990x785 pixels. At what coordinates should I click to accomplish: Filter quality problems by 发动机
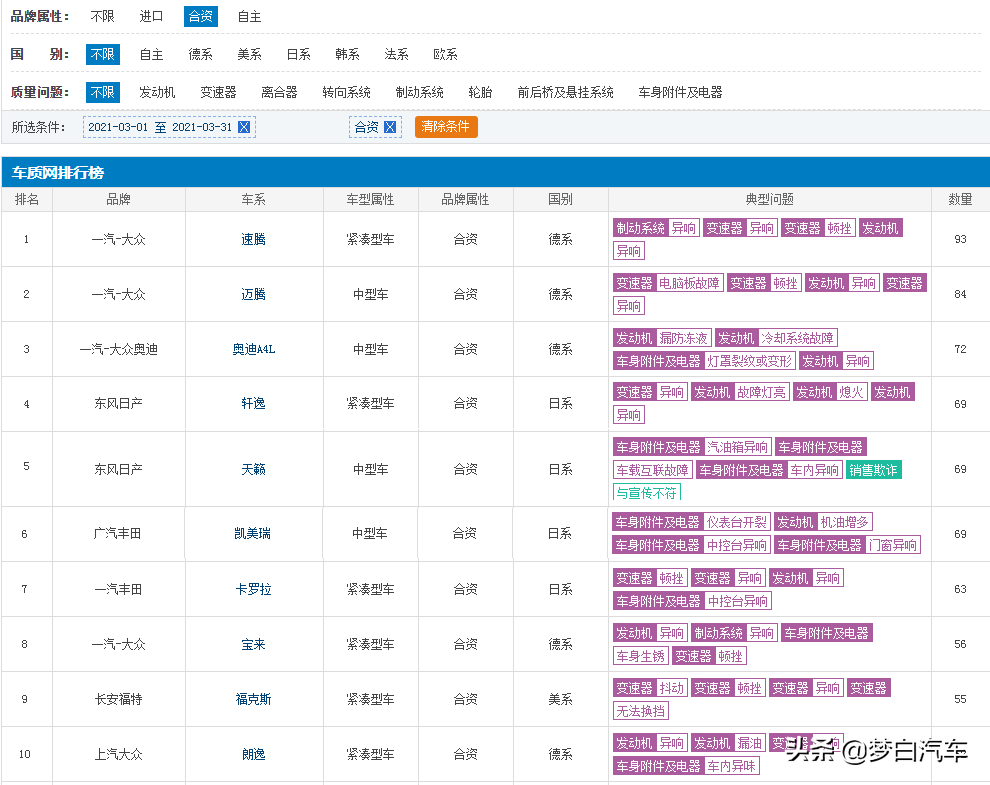(x=157, y=92)
